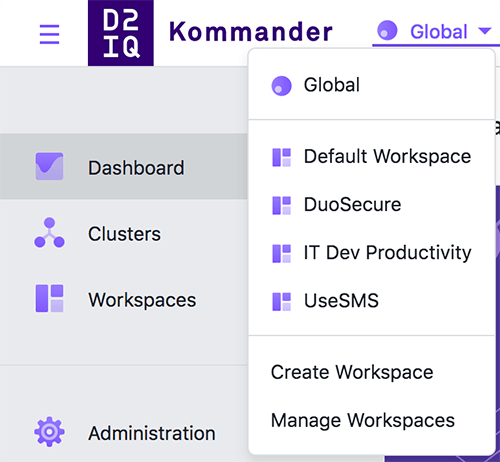Click the Global sphere icon in header
Screen dimensions: 500x462
pos(387,30)
